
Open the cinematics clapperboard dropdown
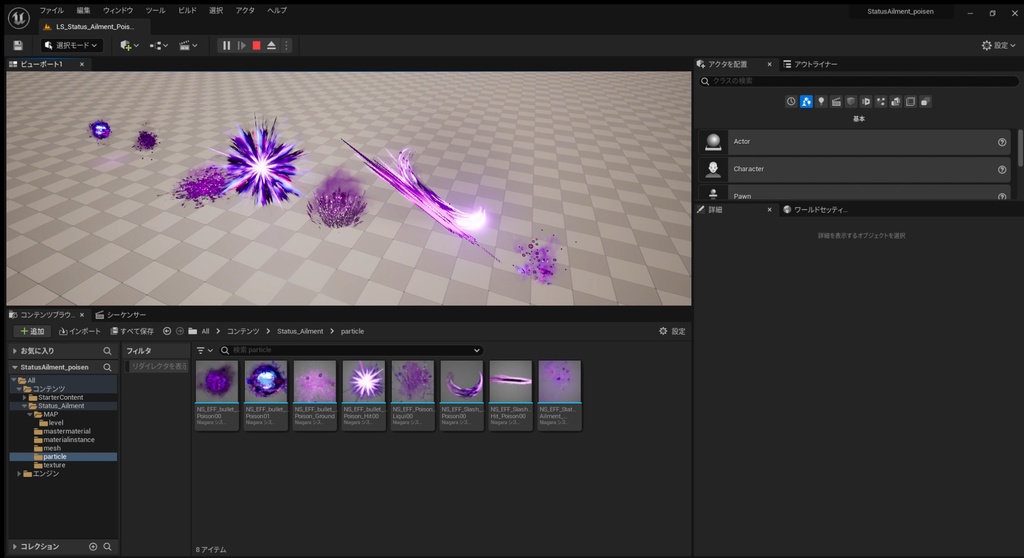tap(188, 45)
